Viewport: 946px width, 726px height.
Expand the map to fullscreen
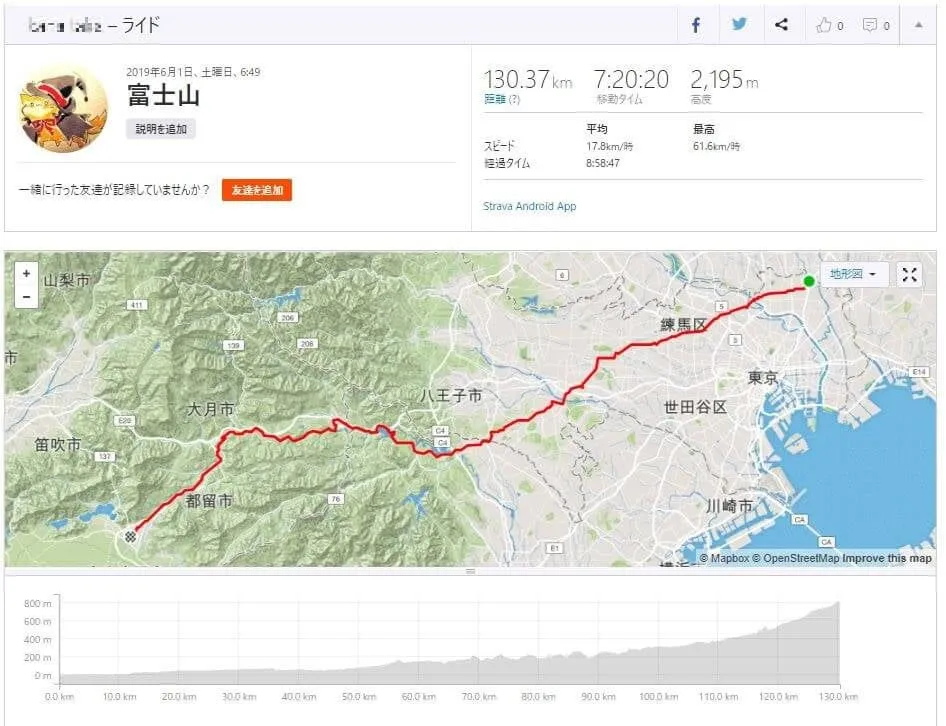click(x=909, y=275)
